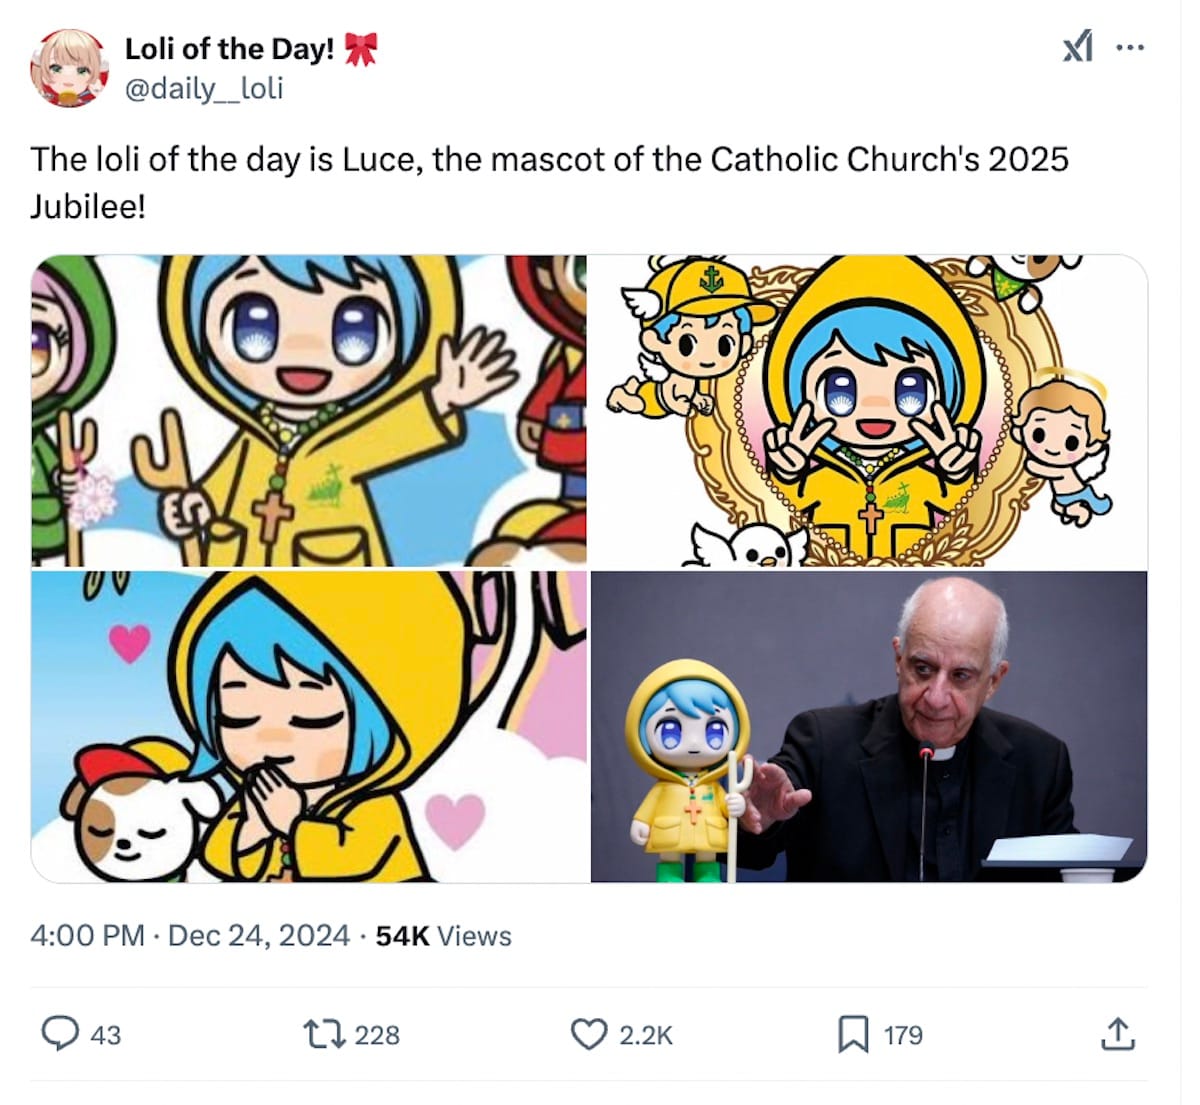Click the 43 replies count

pyautogui.click(x=106, y=1035)
